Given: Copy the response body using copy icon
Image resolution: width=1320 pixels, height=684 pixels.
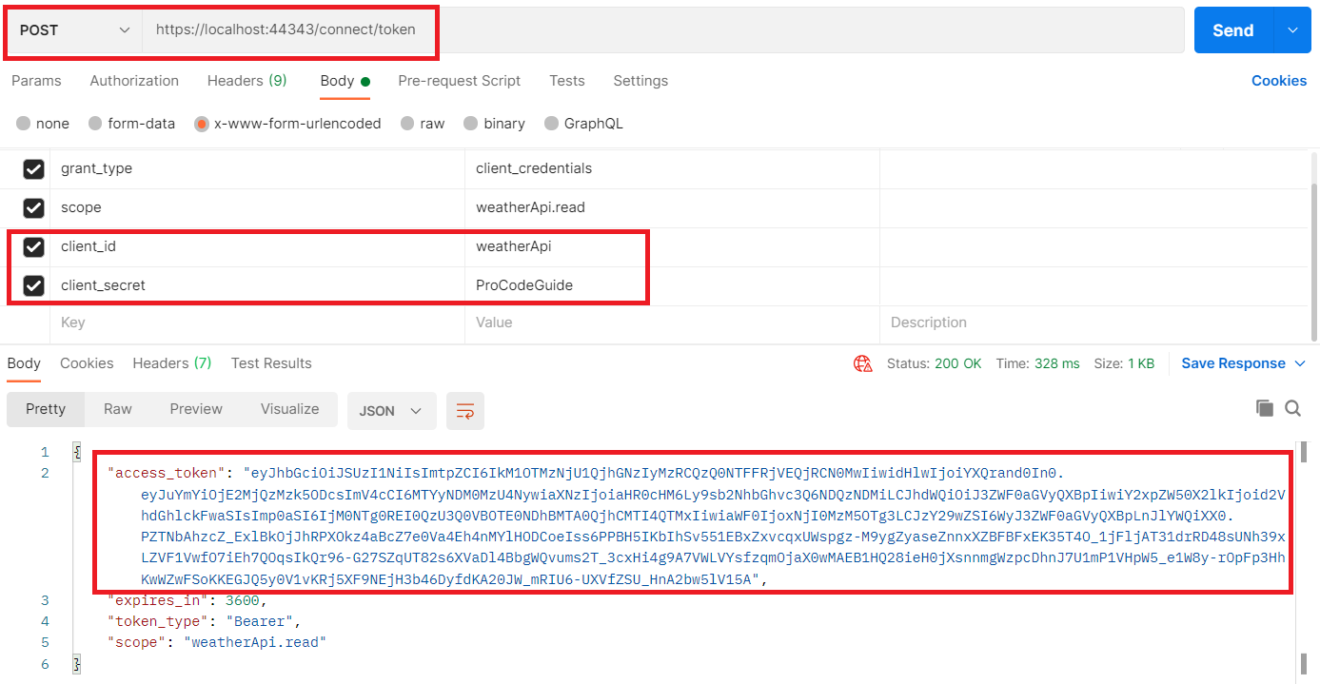Looking at the screenshot, I should click(1265, 408).
